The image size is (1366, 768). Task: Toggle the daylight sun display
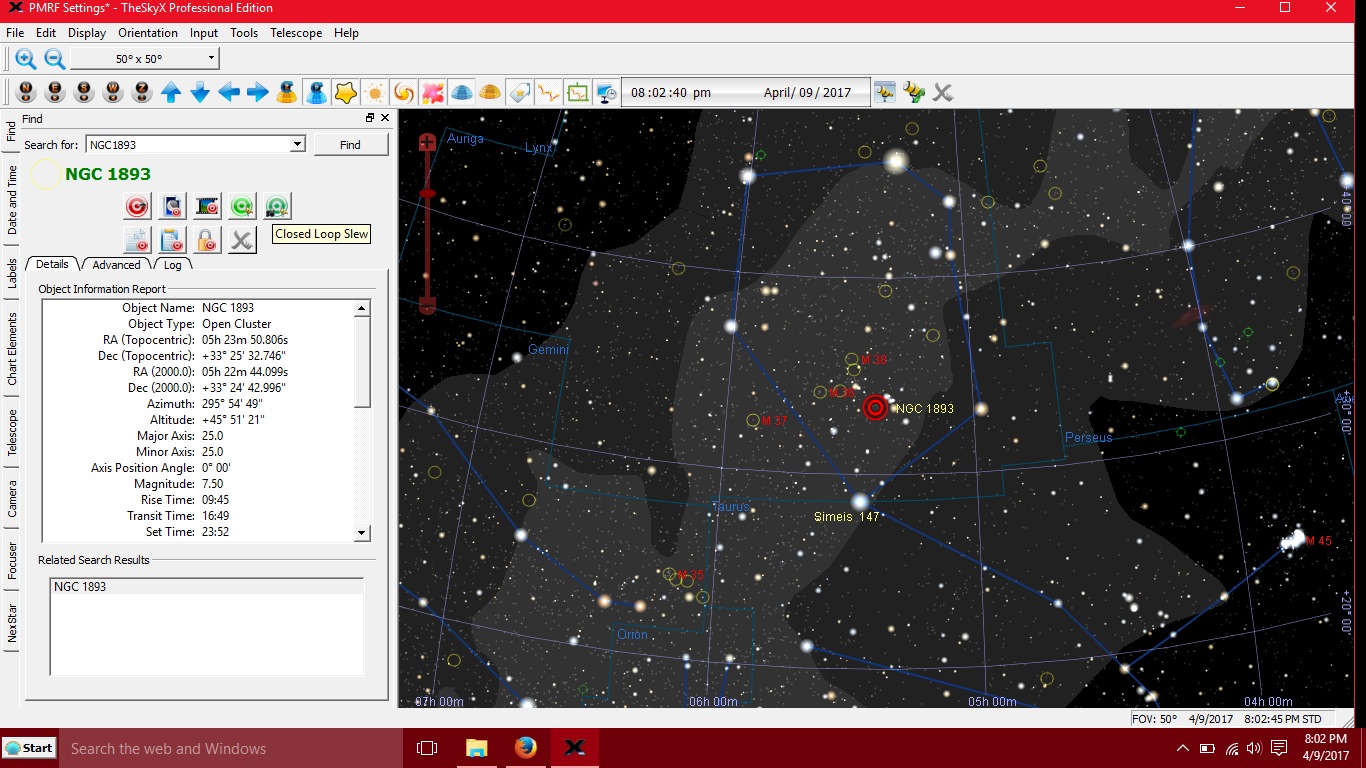[373, 92]
